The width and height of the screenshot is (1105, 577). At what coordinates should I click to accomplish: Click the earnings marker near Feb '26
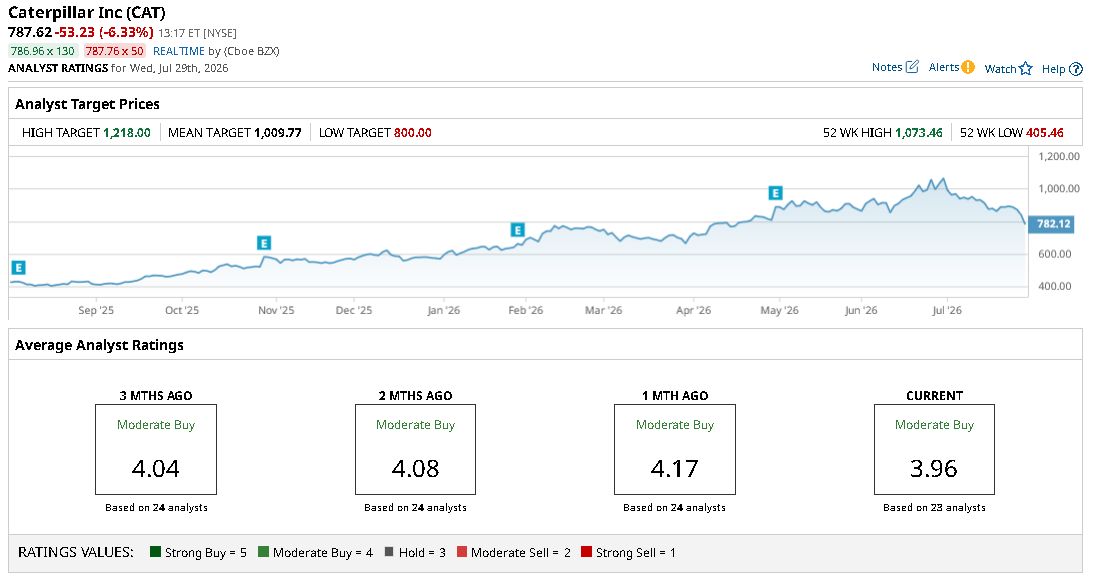pos(517,230)
